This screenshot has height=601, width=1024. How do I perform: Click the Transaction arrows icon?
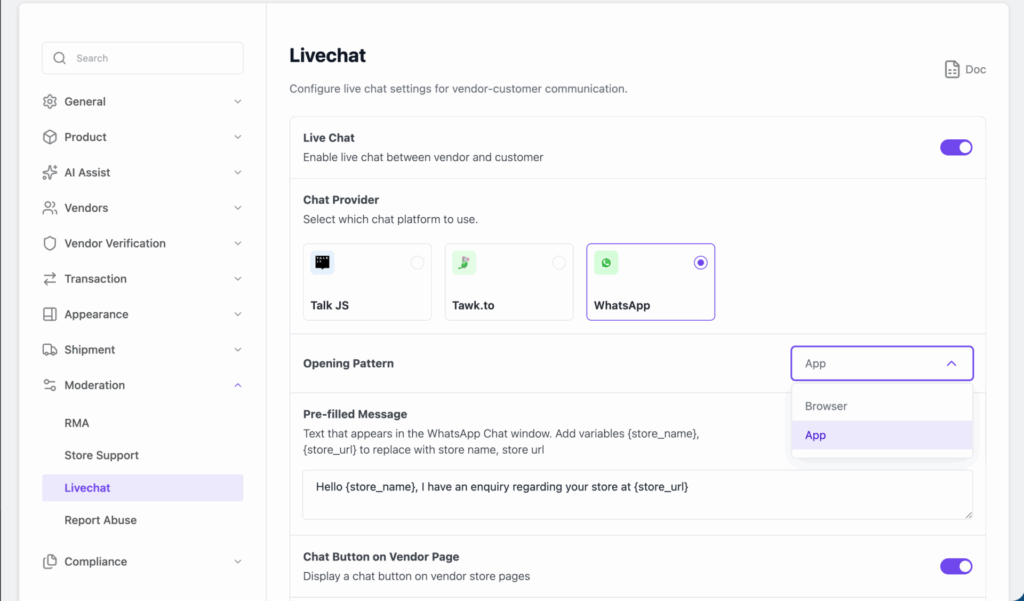(x=50, y=279)
